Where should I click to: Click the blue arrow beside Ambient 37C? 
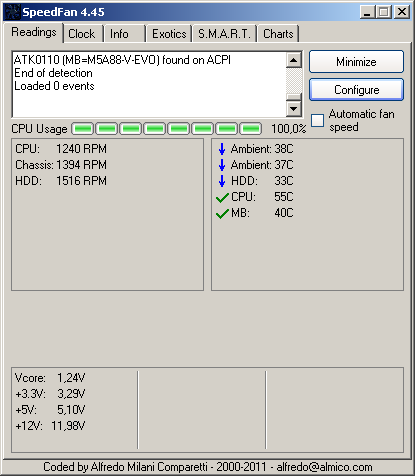click(222, 165)
